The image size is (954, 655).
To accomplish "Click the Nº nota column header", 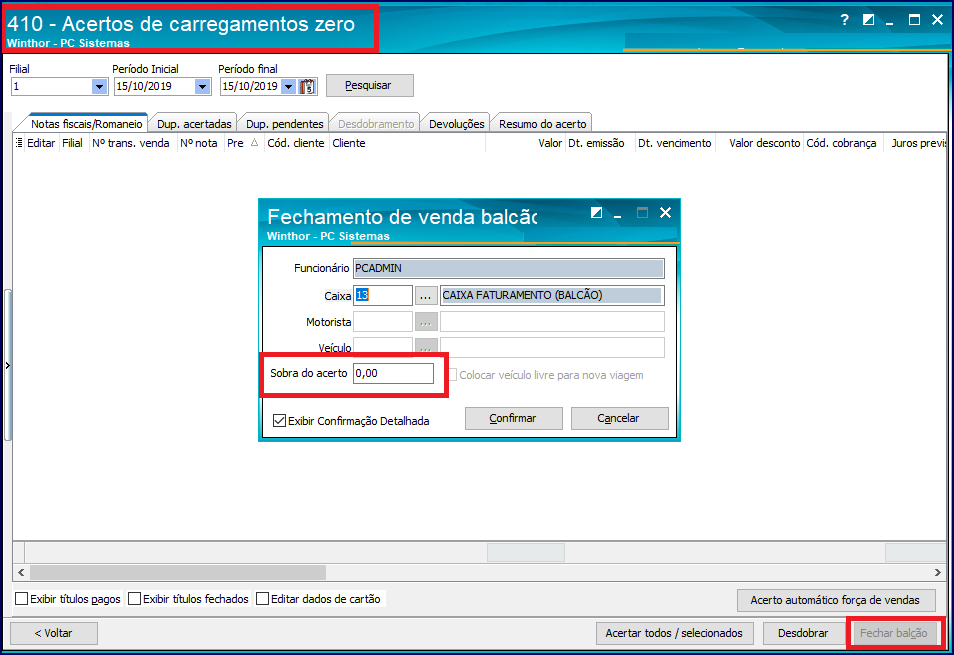I will tap(200, 143).
